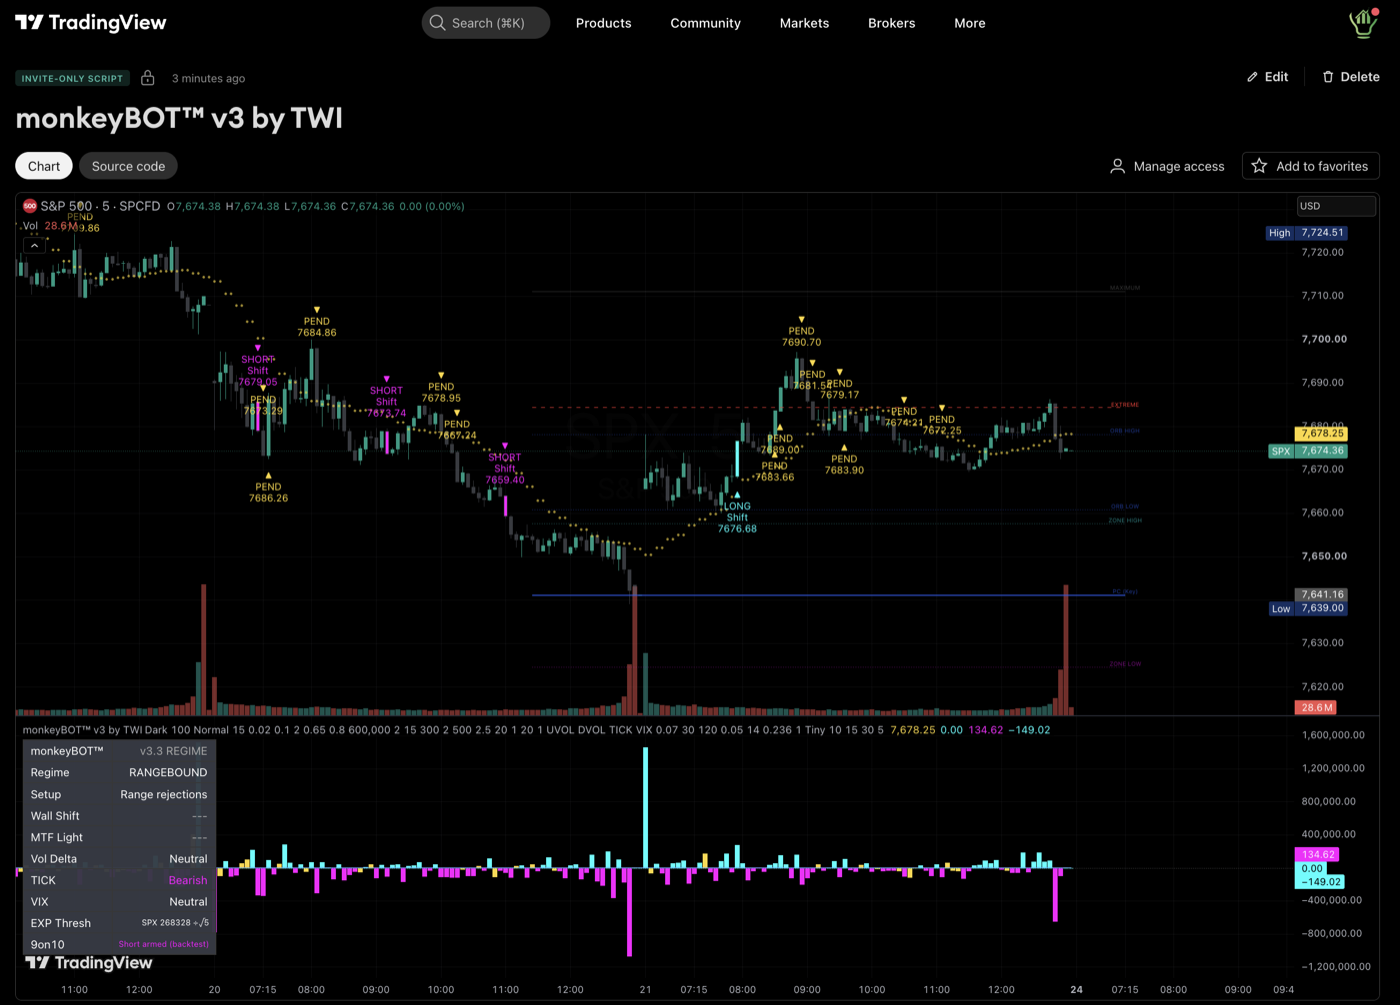Click the Vol 28.6M legend entry
The image size is (1400, 1005).
50,226
